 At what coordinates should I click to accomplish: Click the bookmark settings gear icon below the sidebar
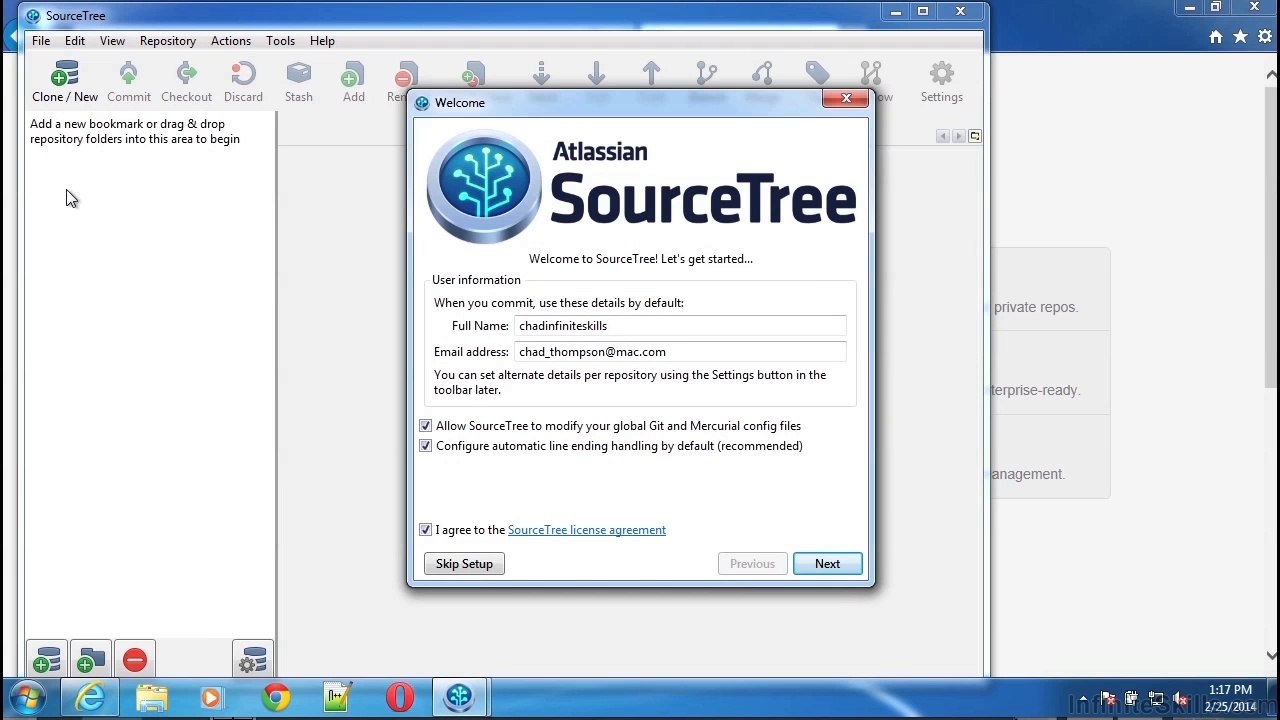(253, 660)
